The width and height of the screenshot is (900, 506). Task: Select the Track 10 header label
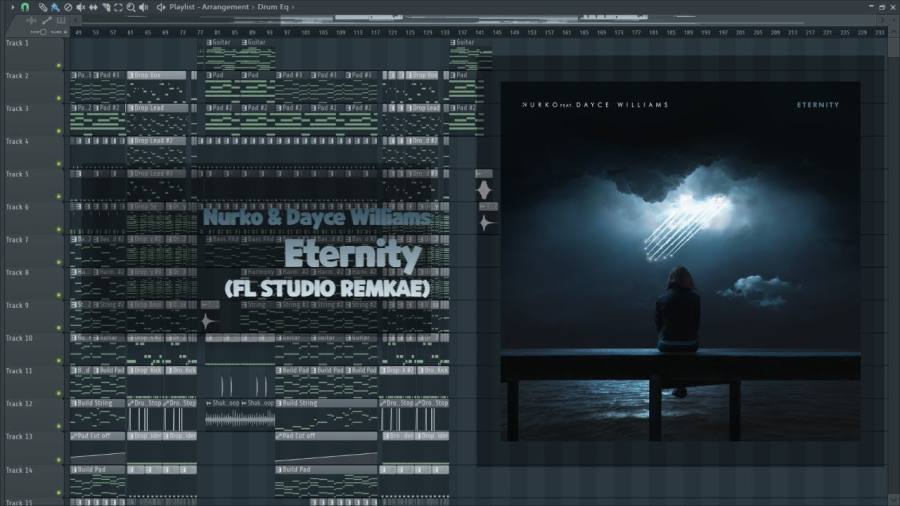pyautogui.click(x=19, y=338)
